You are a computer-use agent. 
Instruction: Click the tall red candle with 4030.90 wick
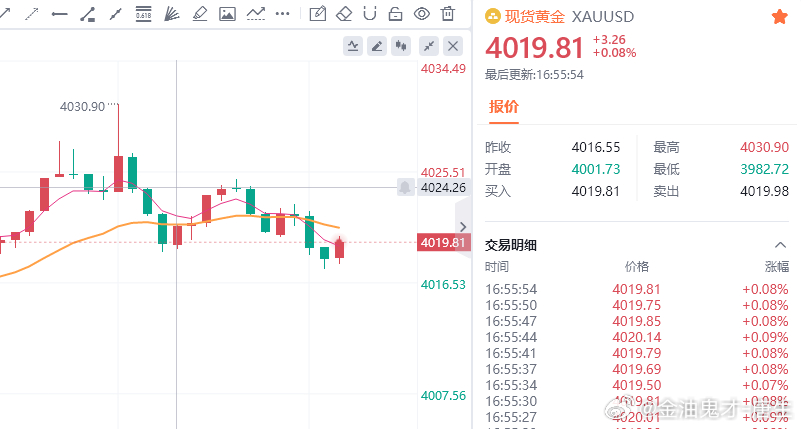point(119,174)
